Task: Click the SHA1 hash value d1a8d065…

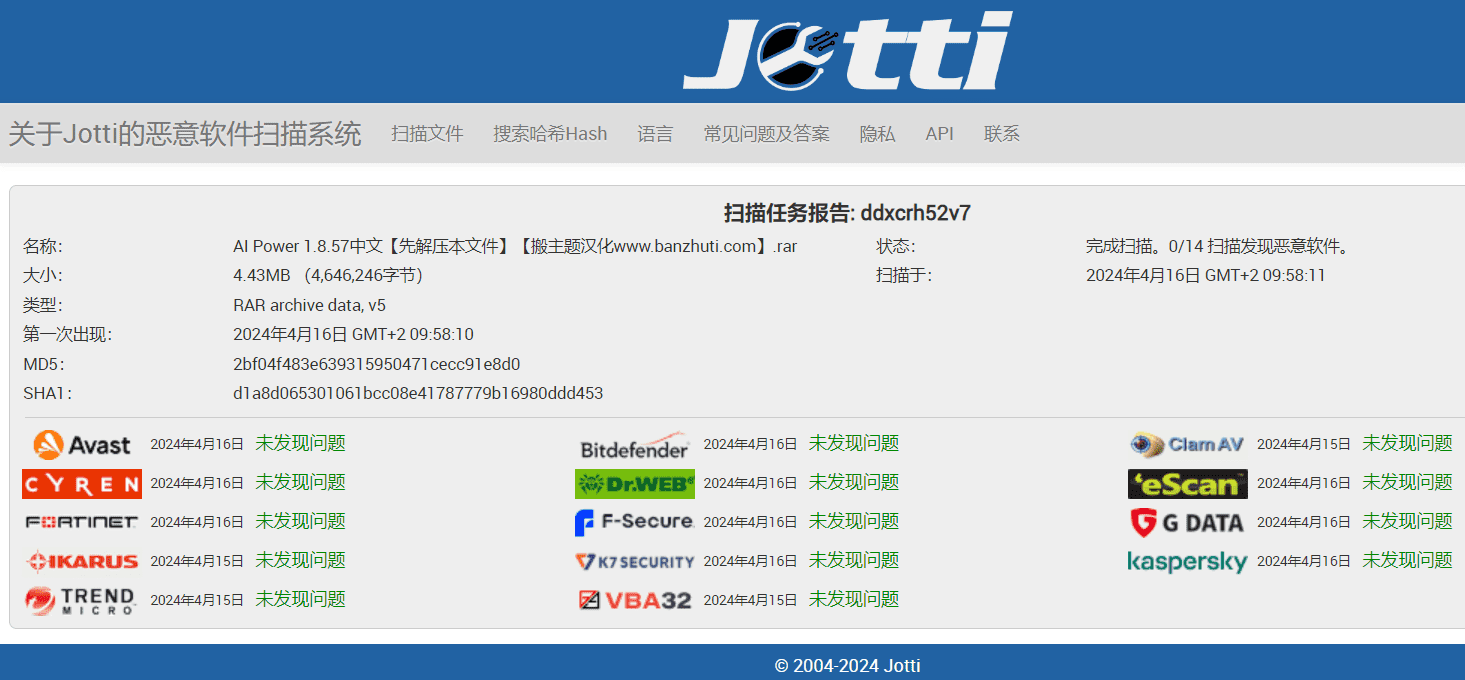Action: [418, 393]
